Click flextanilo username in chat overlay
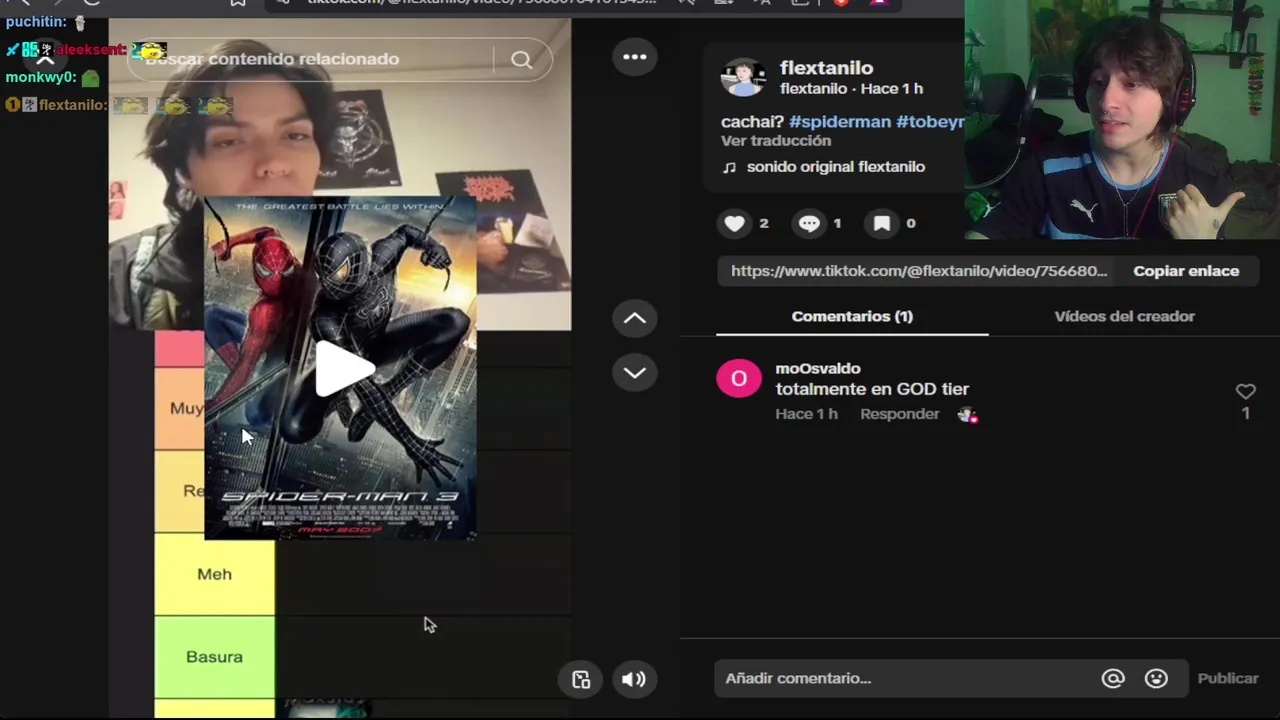Screen dimensions: 1280x720 pyautogui.click(x=73, y=104)
